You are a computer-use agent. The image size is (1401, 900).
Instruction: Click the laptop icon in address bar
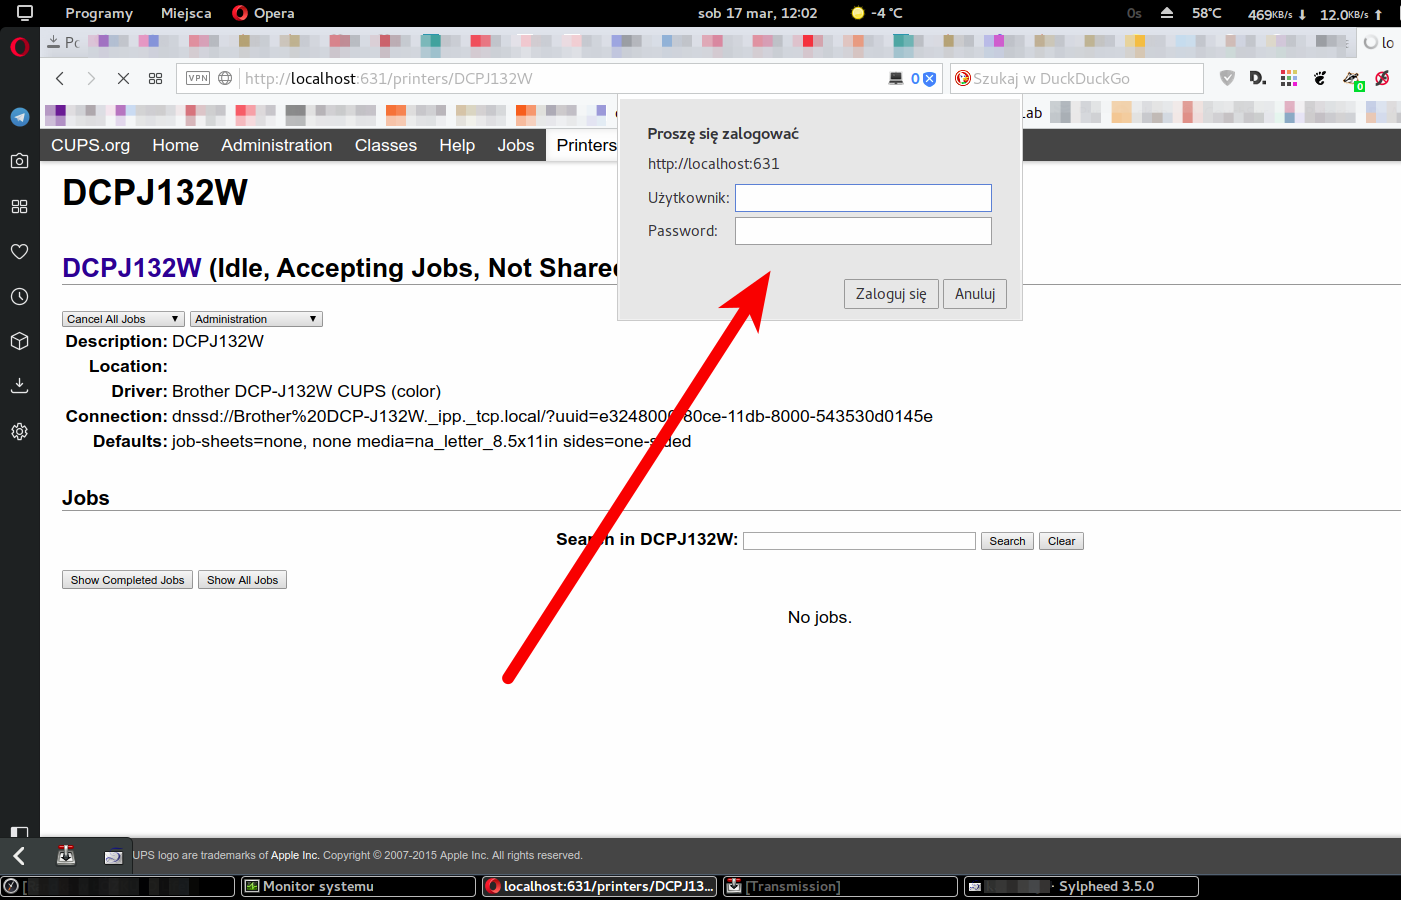(896, 78)
